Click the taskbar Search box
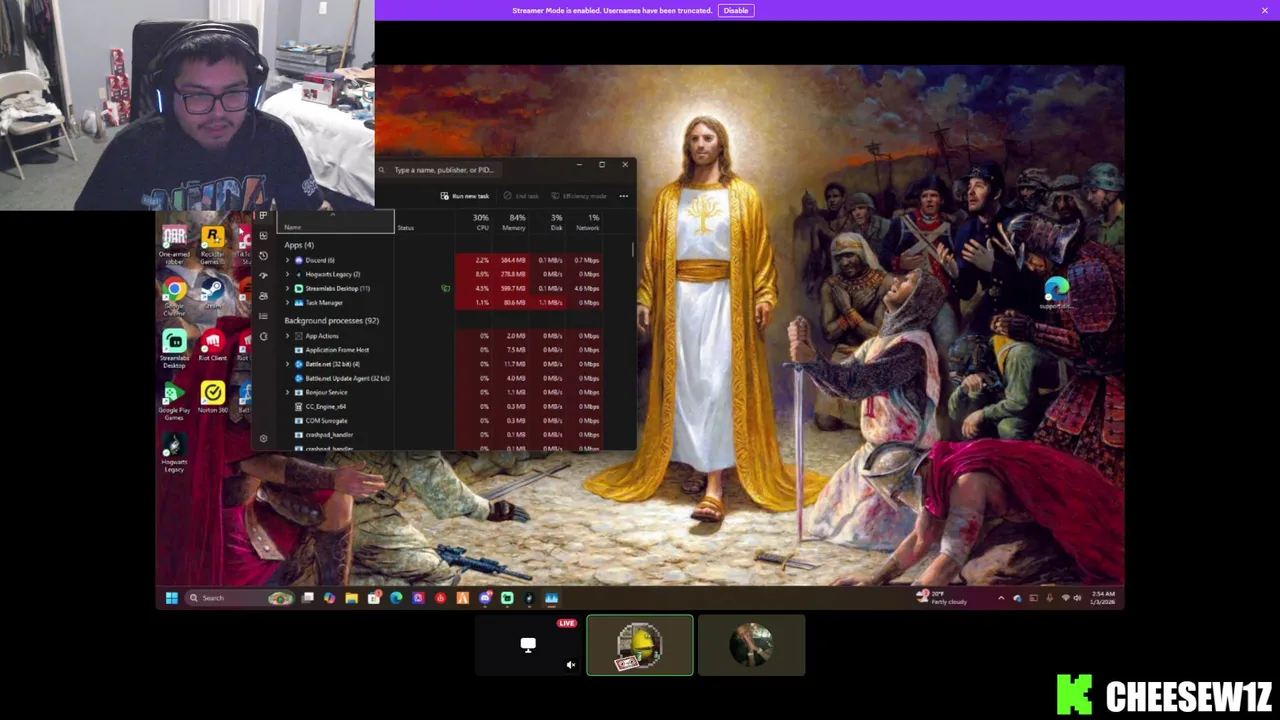Viewport: 1280px width, 720px height. 238,598
